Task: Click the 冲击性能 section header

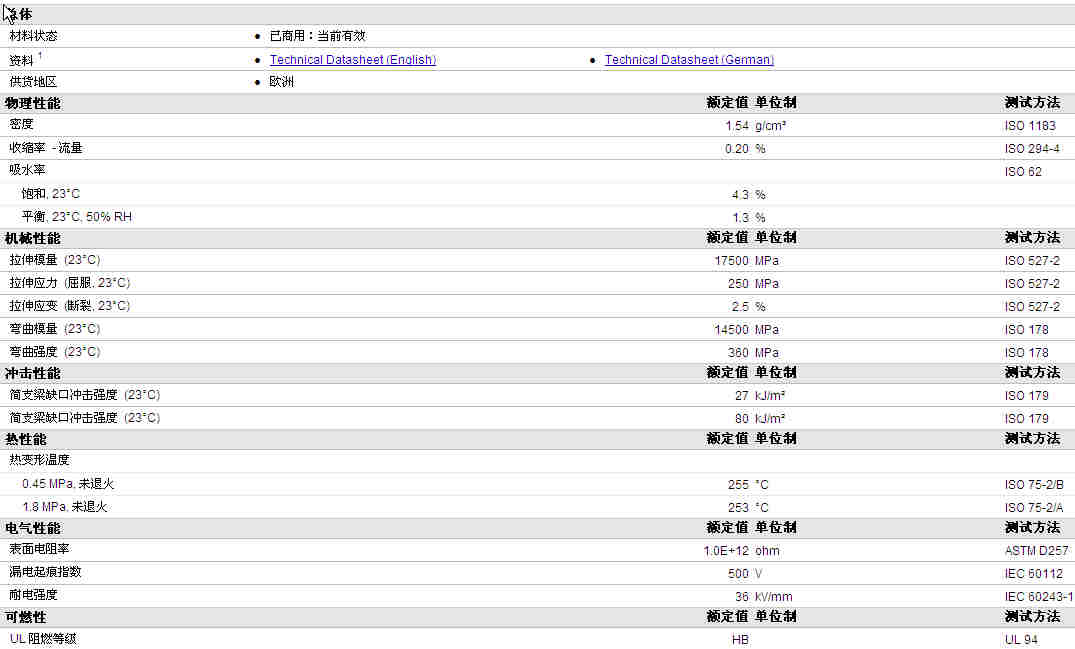Action: pos(32,374)
